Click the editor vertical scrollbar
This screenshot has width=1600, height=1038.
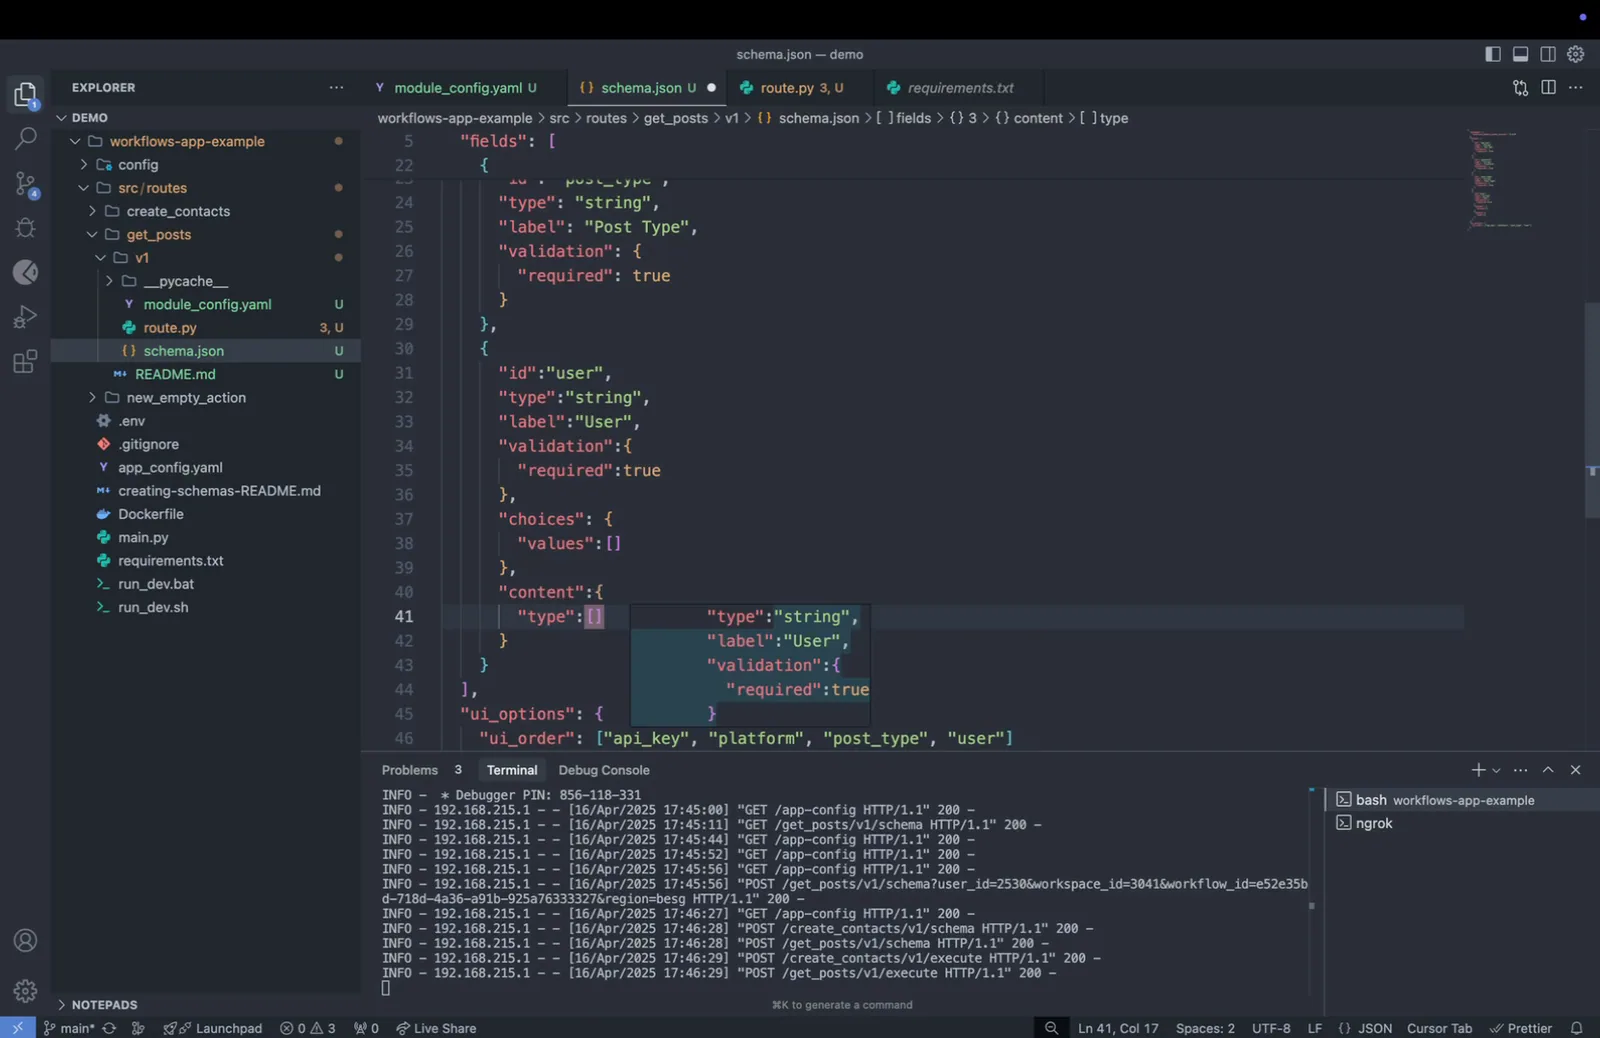coord(1591,410)
